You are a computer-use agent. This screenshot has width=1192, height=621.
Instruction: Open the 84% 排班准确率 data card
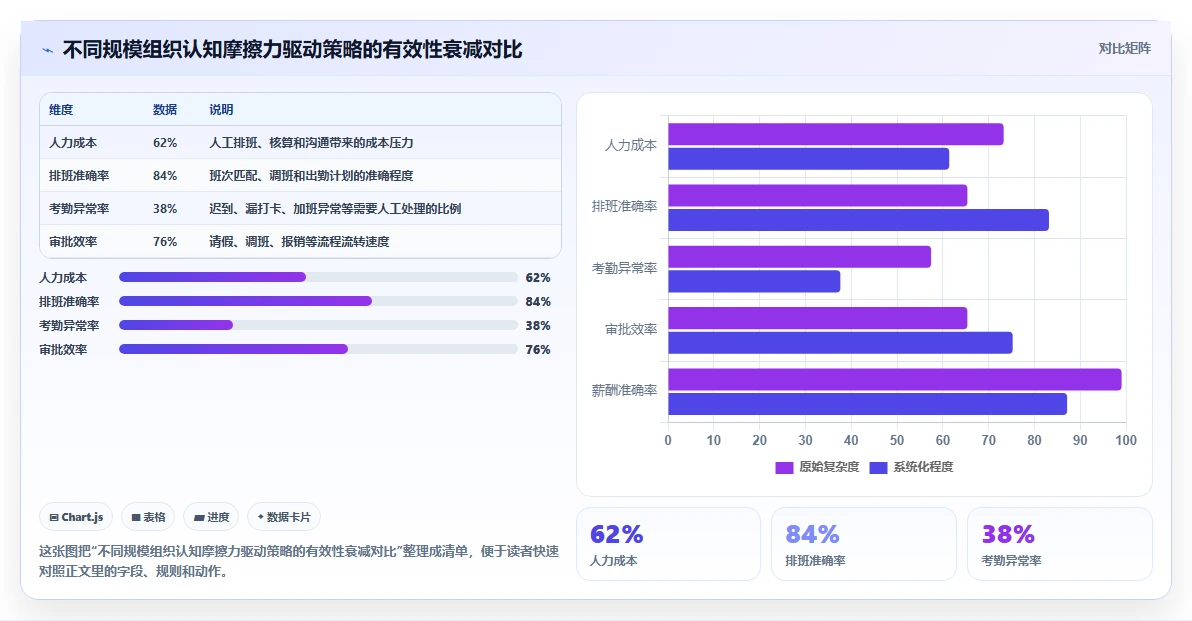864,544
